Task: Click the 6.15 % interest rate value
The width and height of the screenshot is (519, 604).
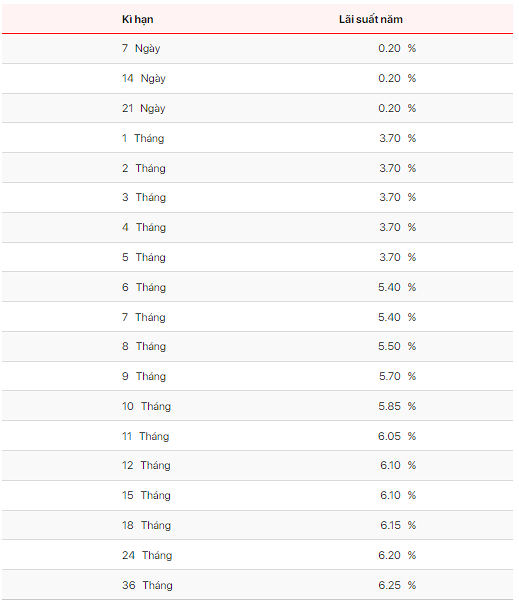Action: click(x=398, y=525)
